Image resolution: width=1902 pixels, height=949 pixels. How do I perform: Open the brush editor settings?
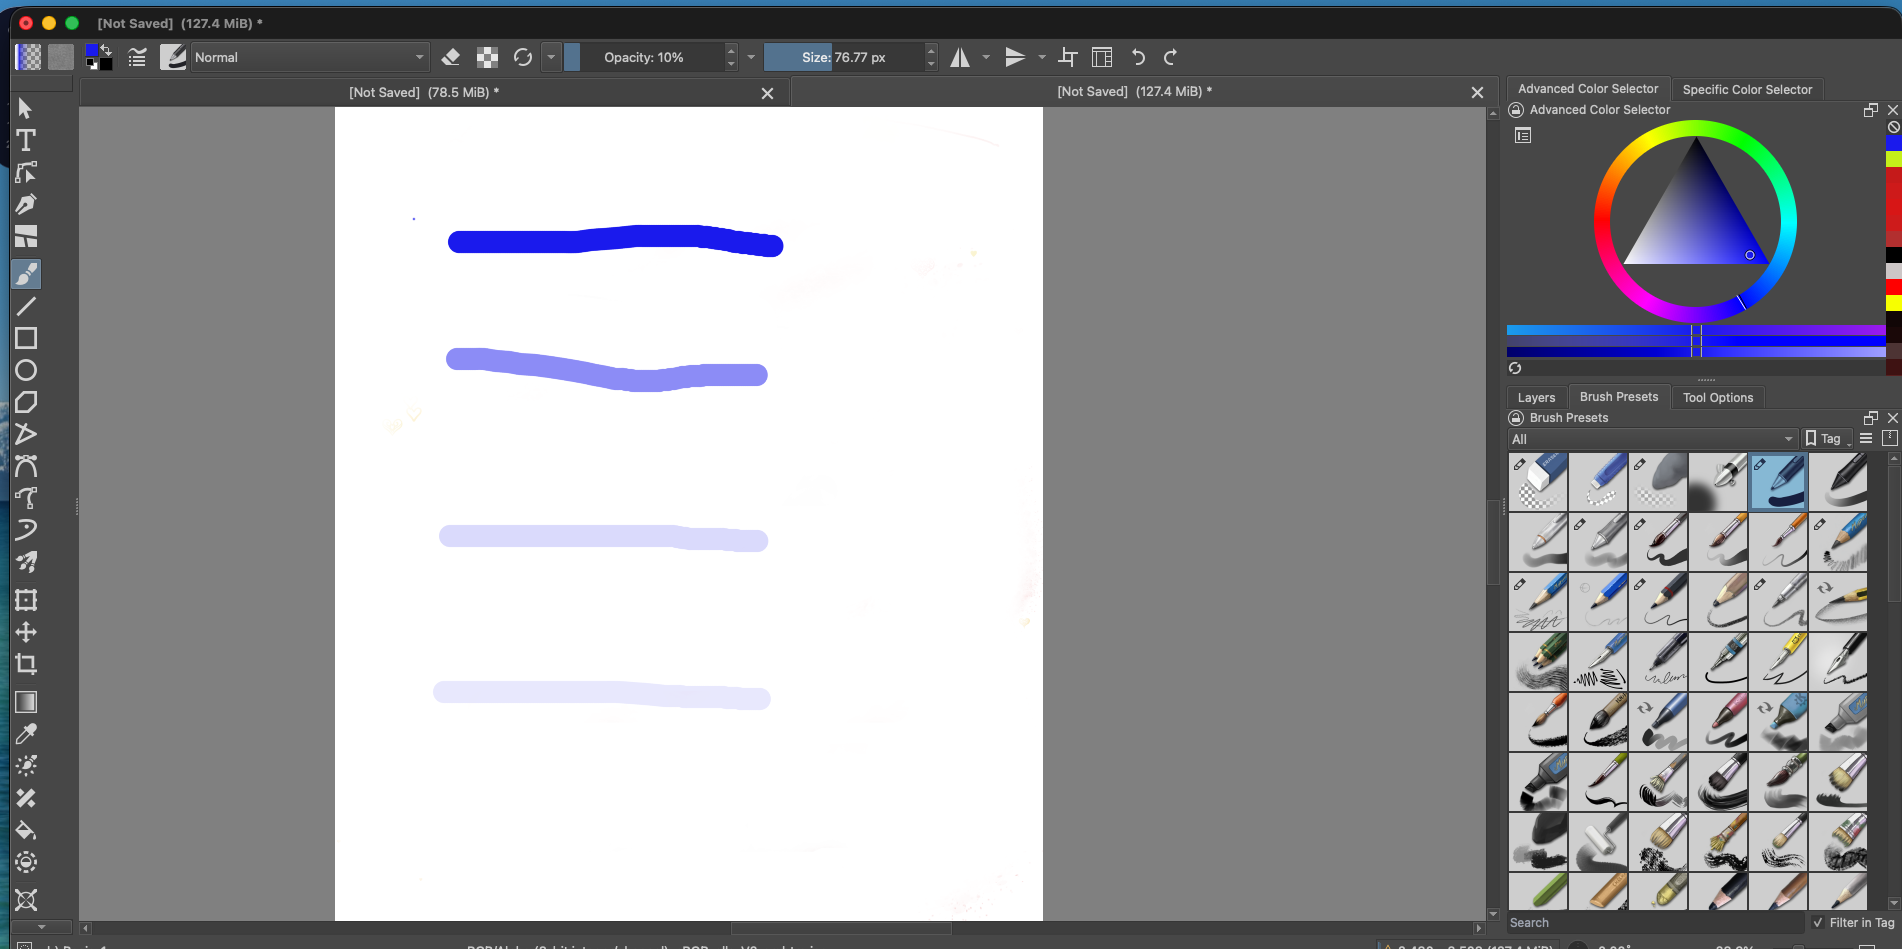[x=137, y=57]
